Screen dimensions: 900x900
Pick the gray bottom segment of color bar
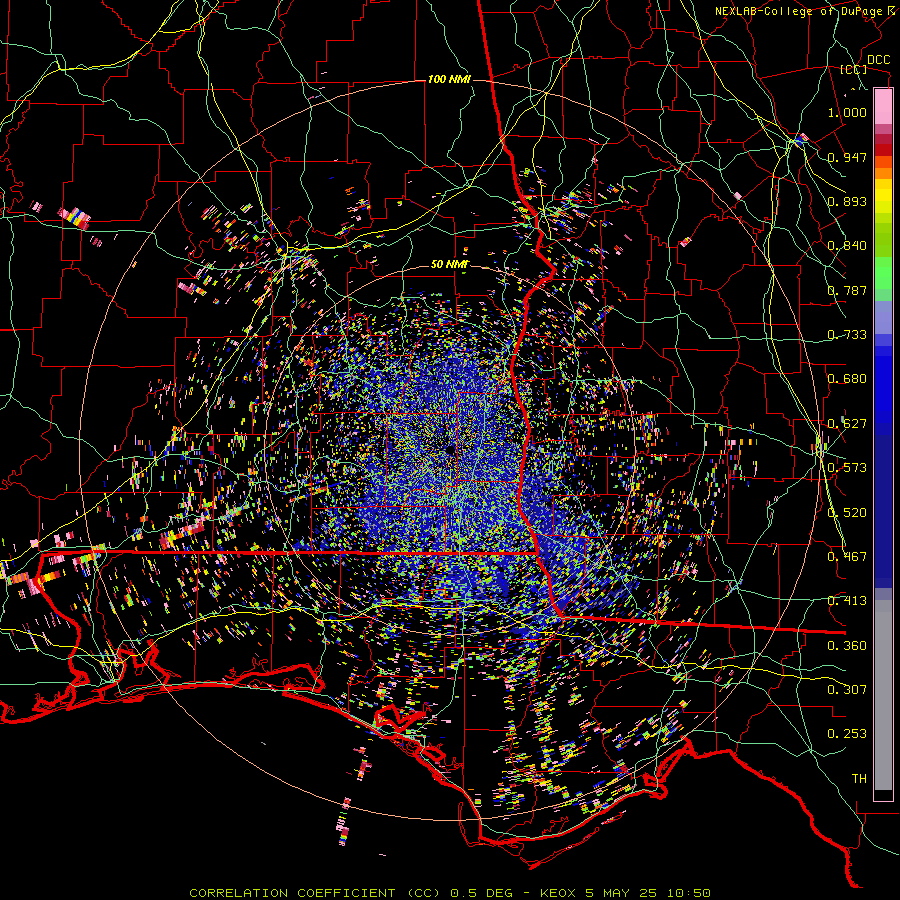883,695
